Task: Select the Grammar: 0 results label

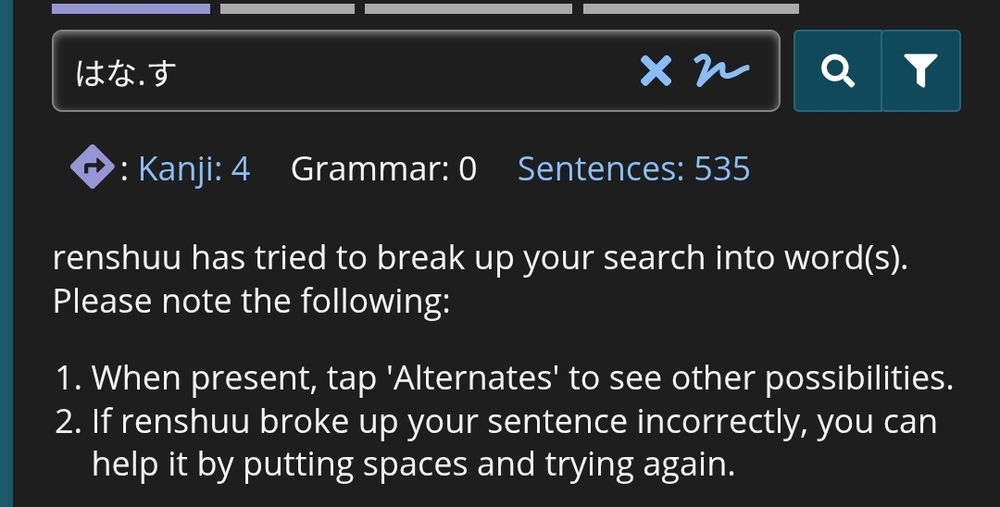Action: (x=383, y=170)
